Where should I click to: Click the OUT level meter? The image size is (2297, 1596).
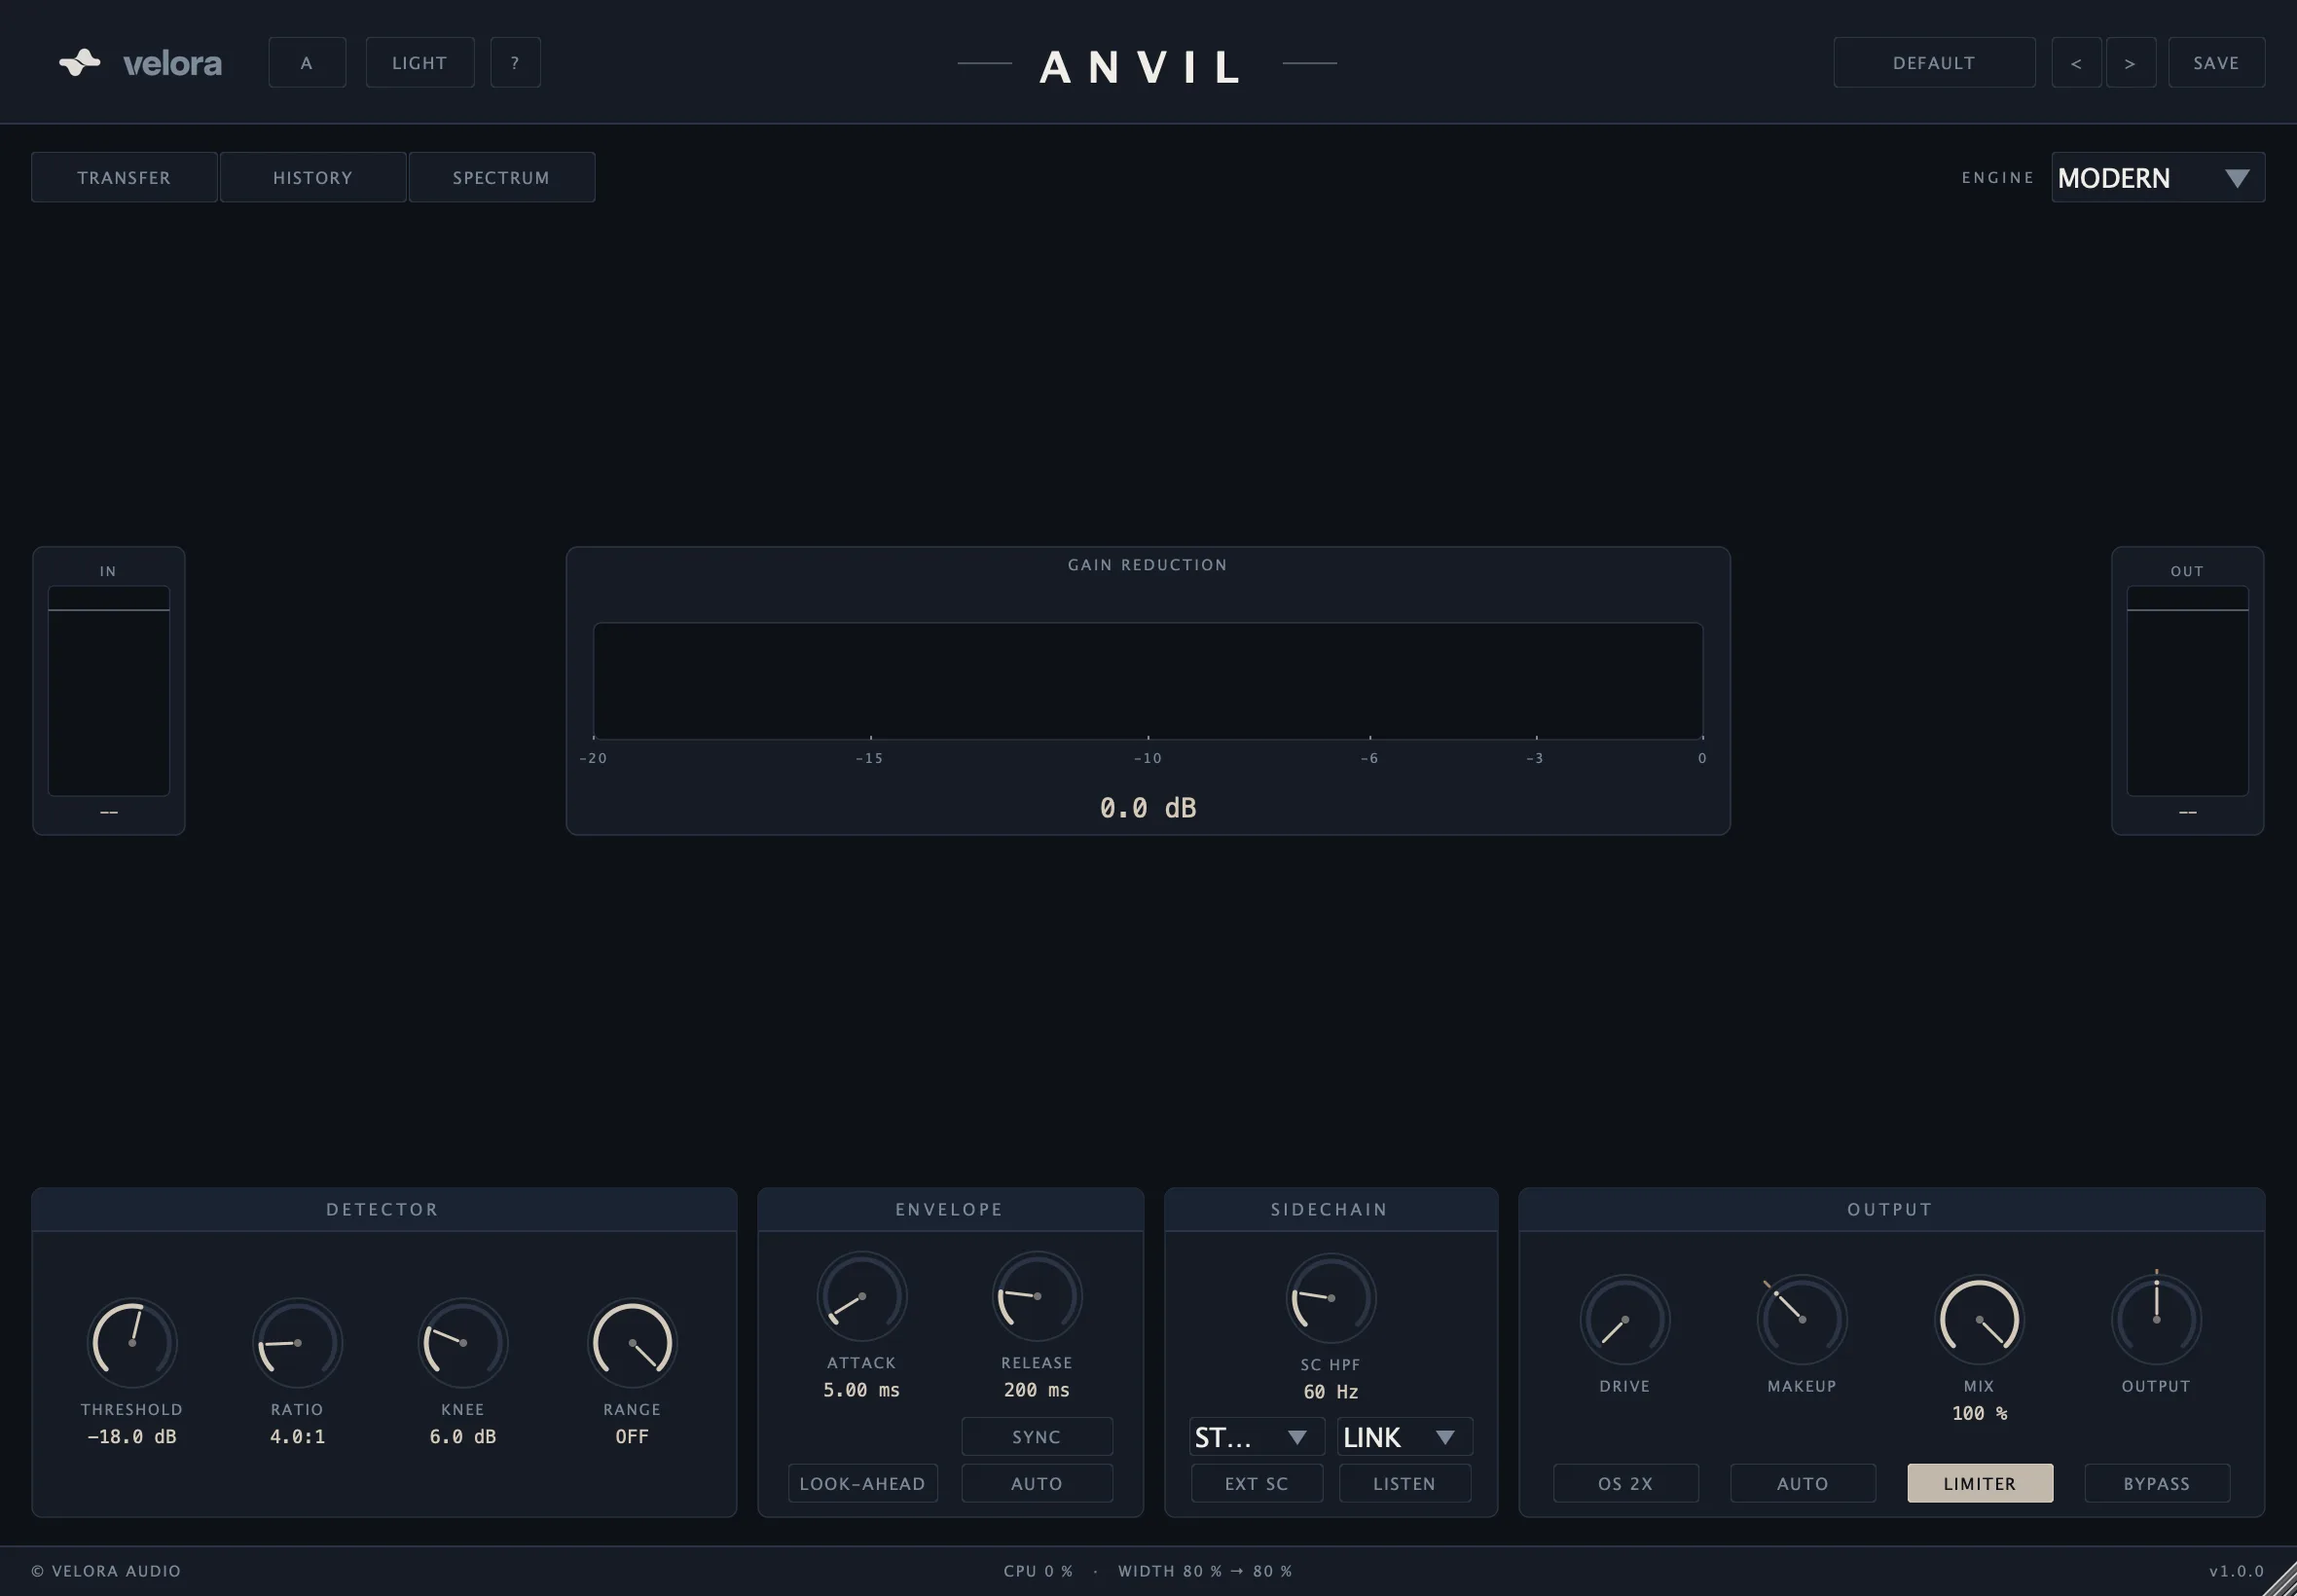tap(2187, 690)
